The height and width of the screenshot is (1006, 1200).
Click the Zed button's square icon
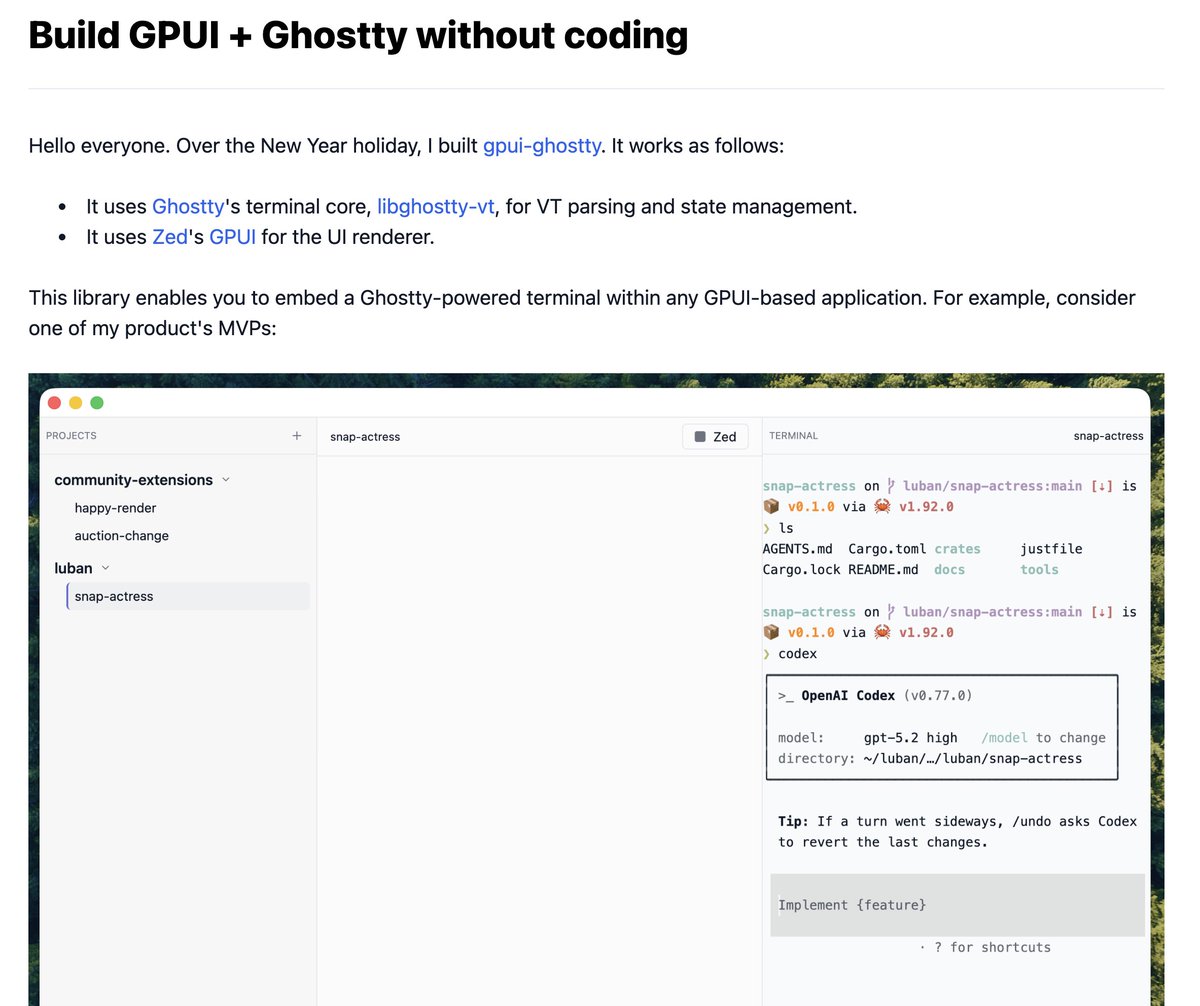[700, 437]
